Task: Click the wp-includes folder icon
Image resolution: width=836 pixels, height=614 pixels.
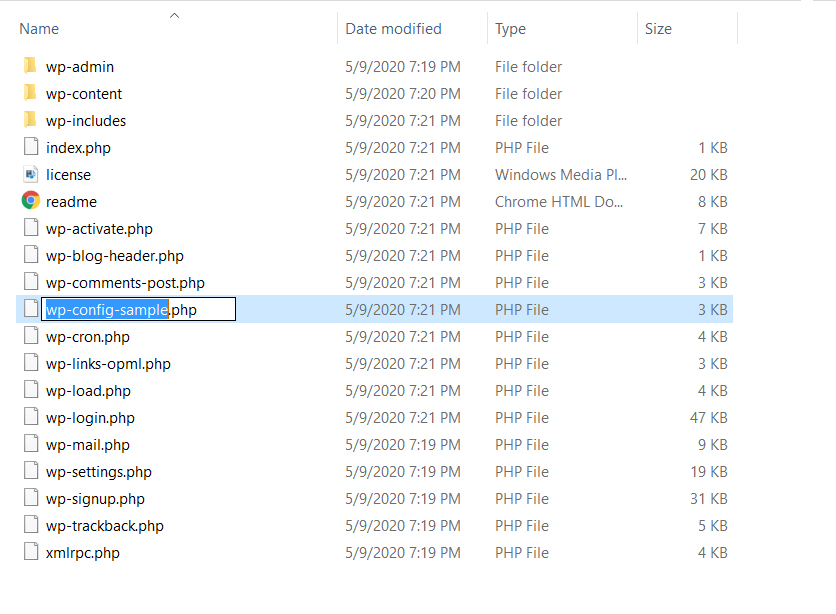Action: coord(30,121)
